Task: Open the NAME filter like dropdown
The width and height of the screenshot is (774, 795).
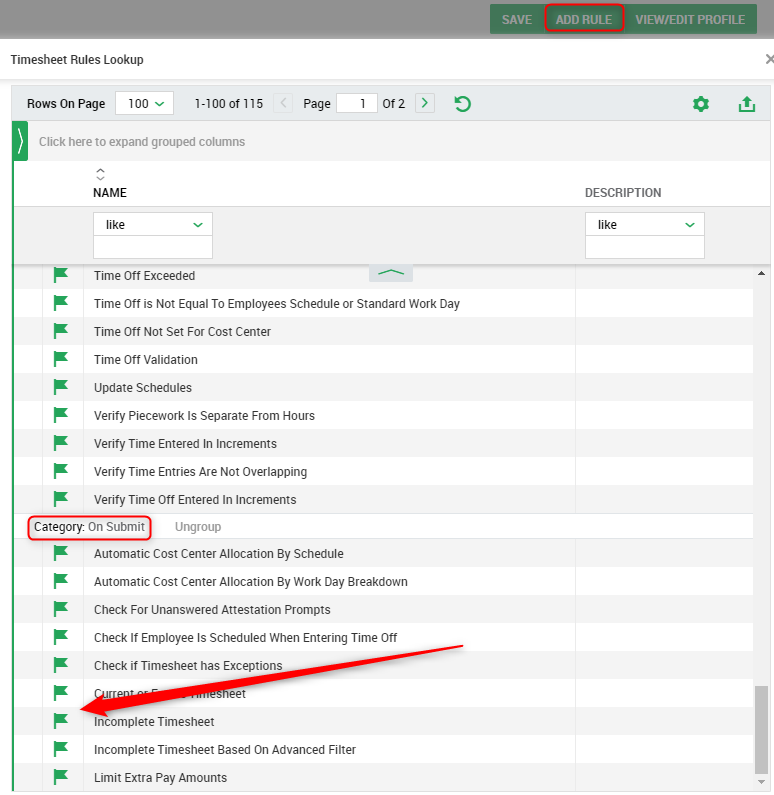Action: coord(153,224)
